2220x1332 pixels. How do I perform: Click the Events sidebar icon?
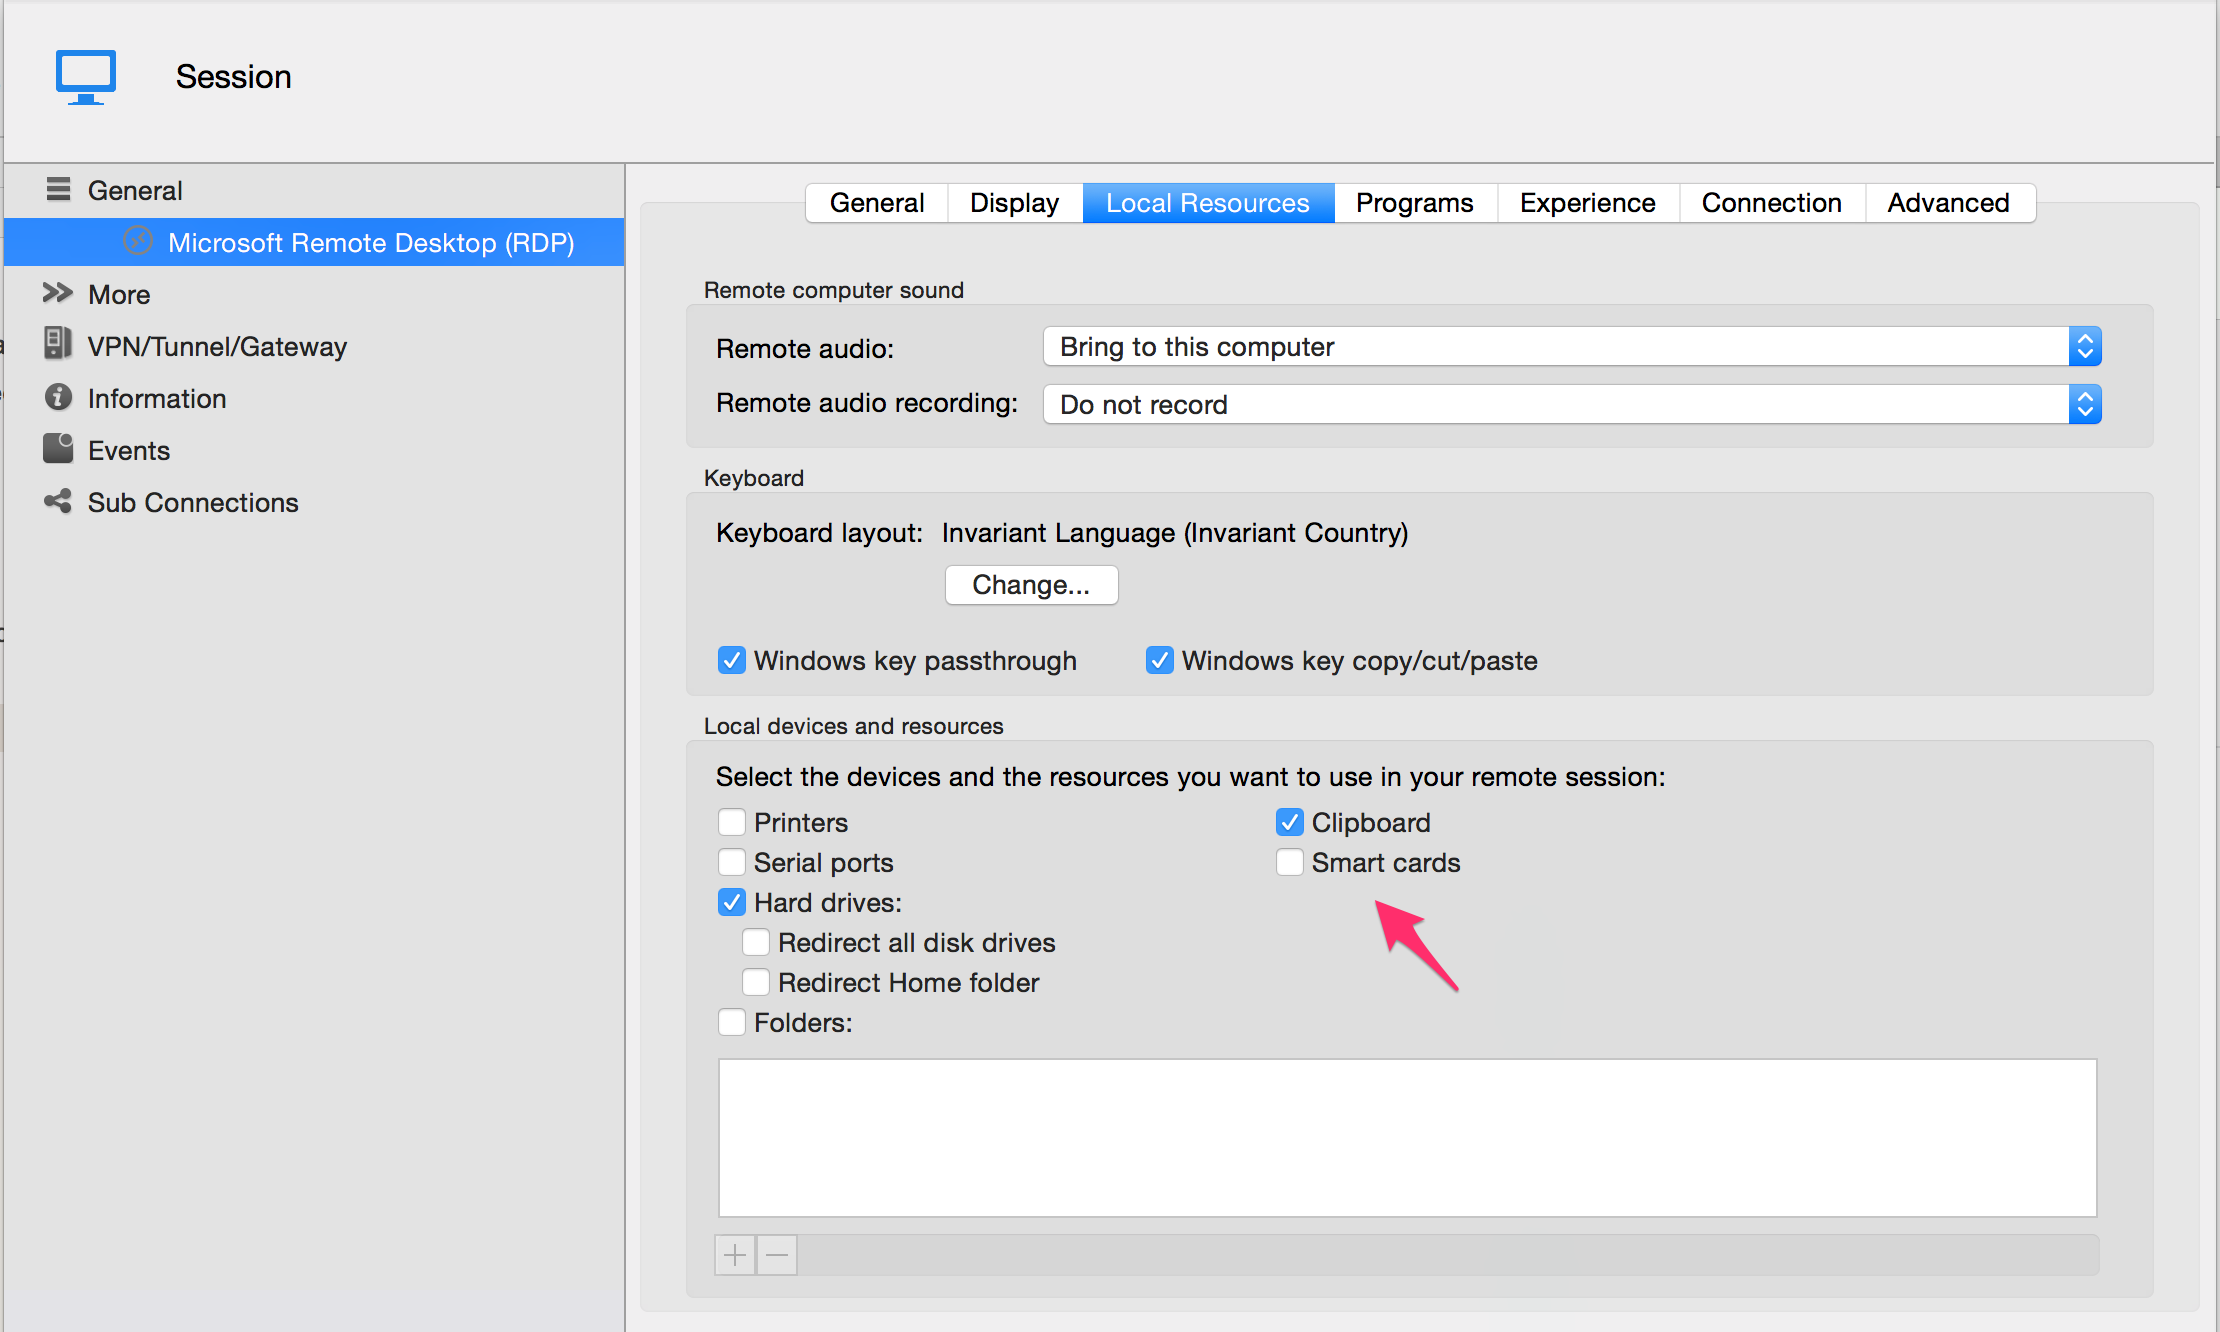(56, 449)
